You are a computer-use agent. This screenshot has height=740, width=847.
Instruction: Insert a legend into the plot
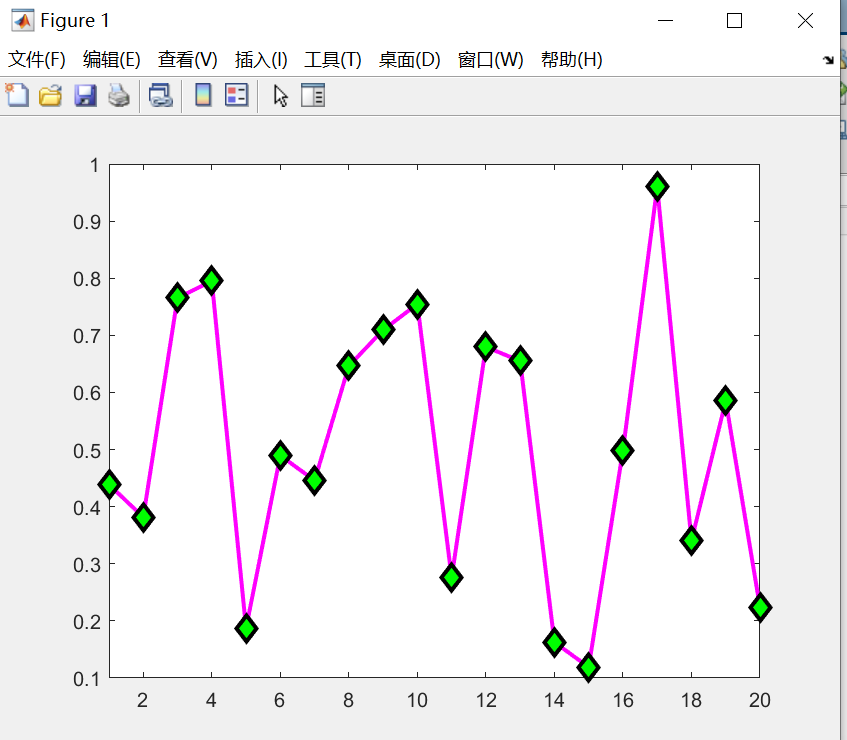237,95
